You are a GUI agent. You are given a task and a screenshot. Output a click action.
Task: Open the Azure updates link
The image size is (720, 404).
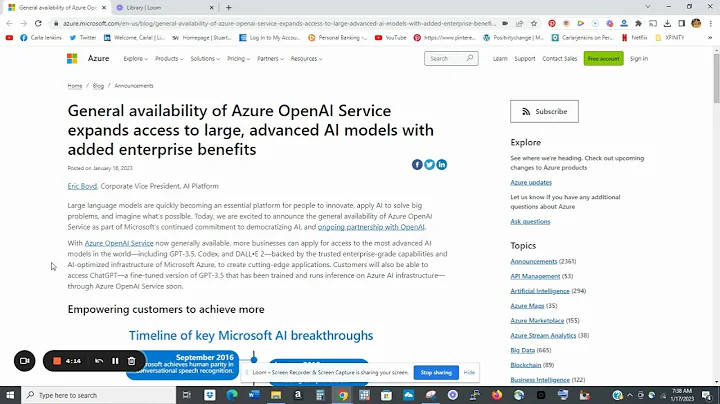pyautogui.click(x=531, y=182)
